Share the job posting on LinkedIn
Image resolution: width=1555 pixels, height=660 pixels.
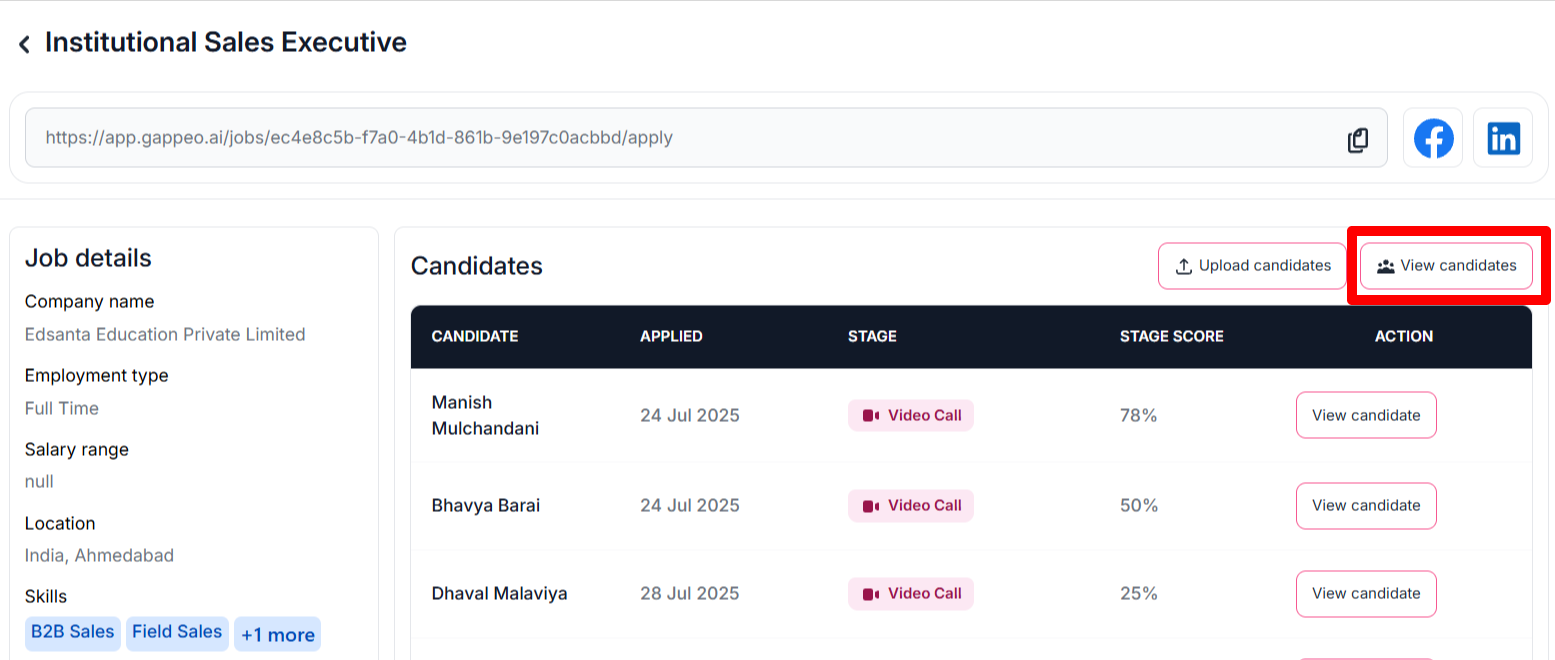click(1503, 138)
